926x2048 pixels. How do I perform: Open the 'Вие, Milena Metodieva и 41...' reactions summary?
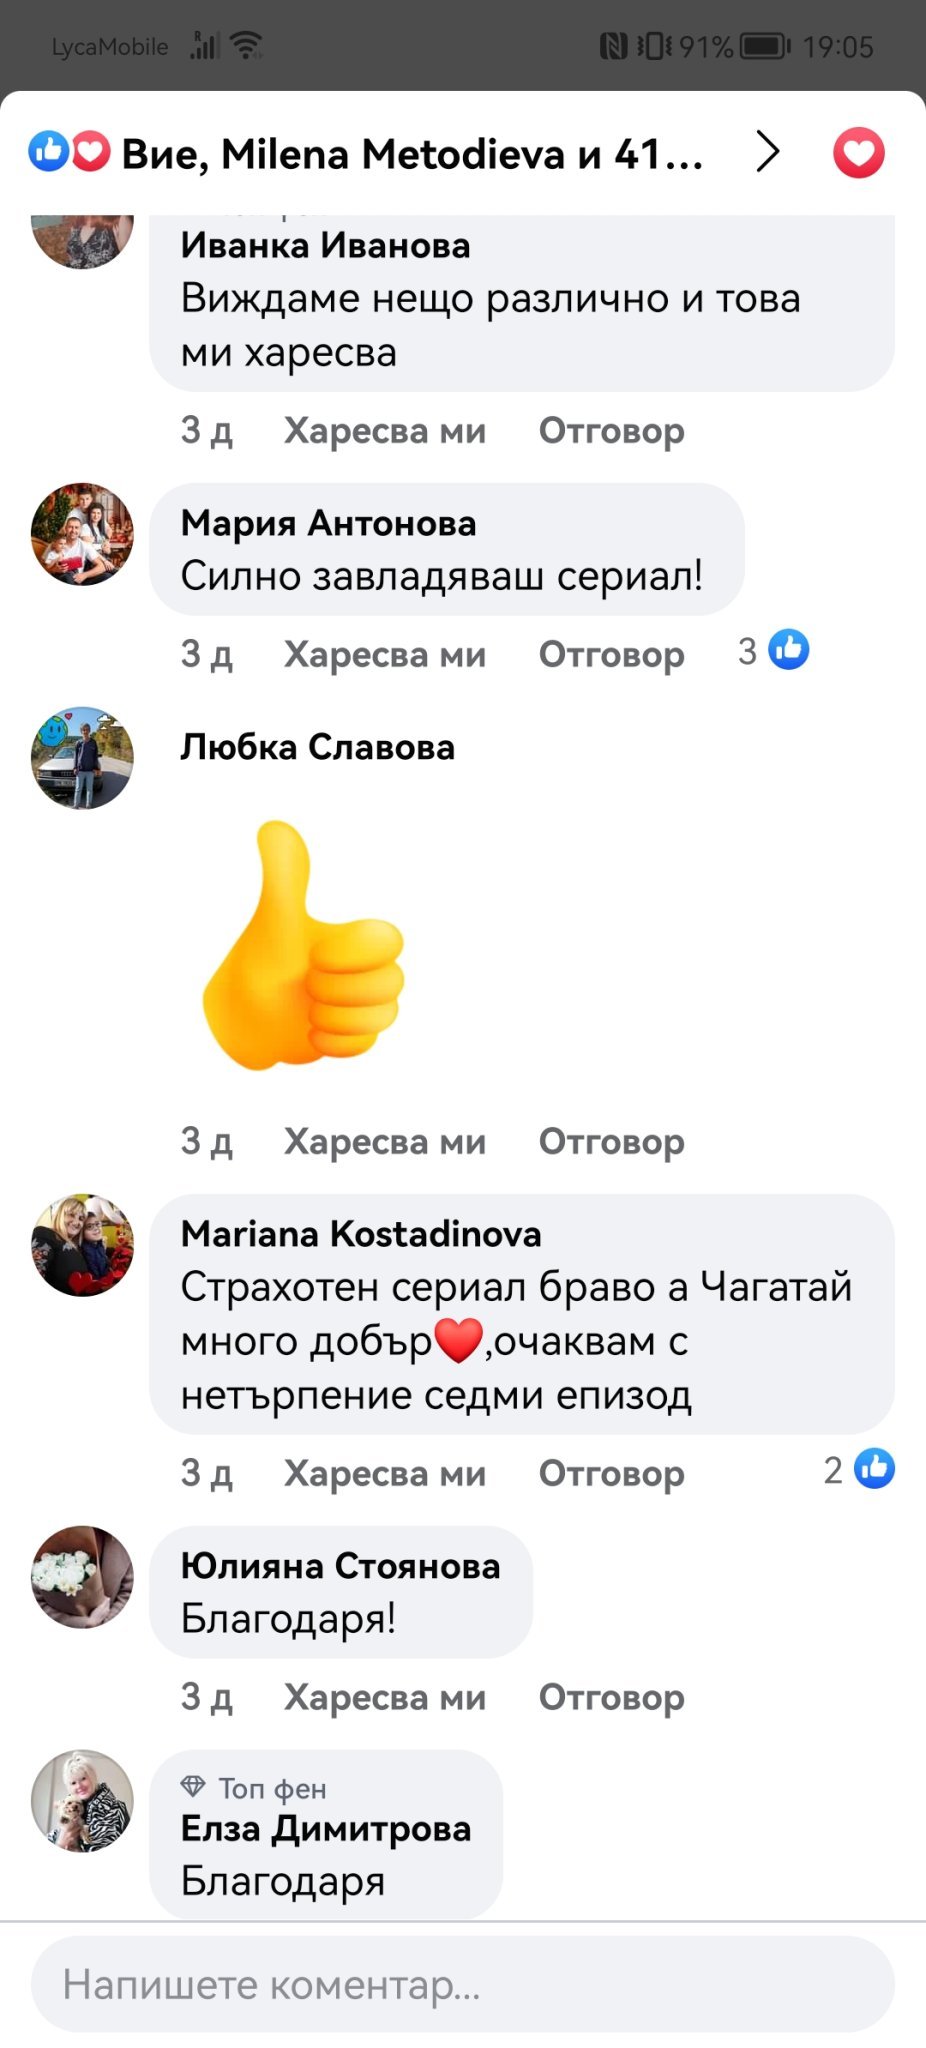pyautogui.click(x=412, y=154)
